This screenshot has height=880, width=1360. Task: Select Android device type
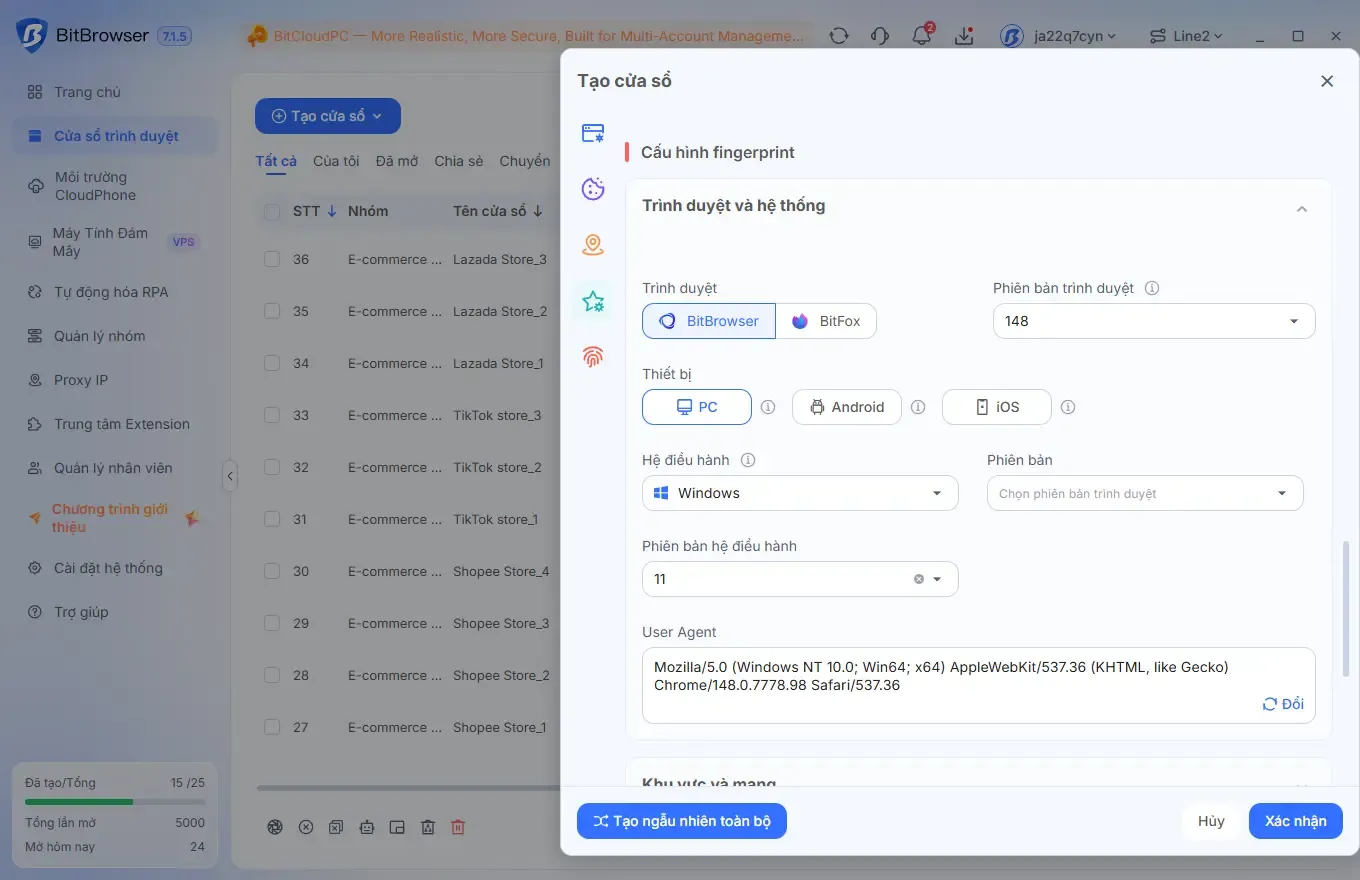click(x=847, y=407)
